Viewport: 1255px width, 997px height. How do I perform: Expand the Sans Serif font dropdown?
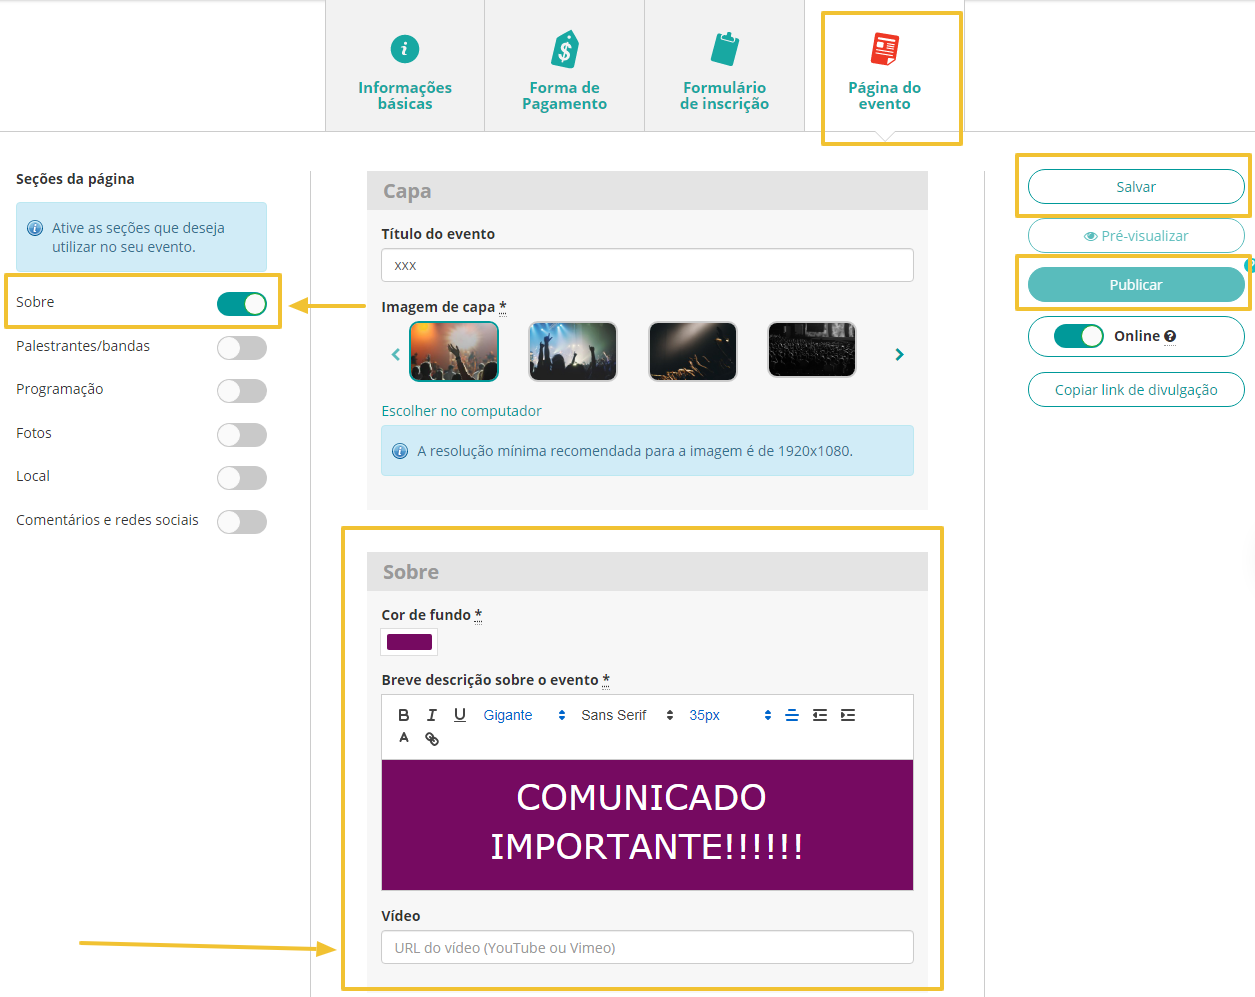[x=627, y=715]
